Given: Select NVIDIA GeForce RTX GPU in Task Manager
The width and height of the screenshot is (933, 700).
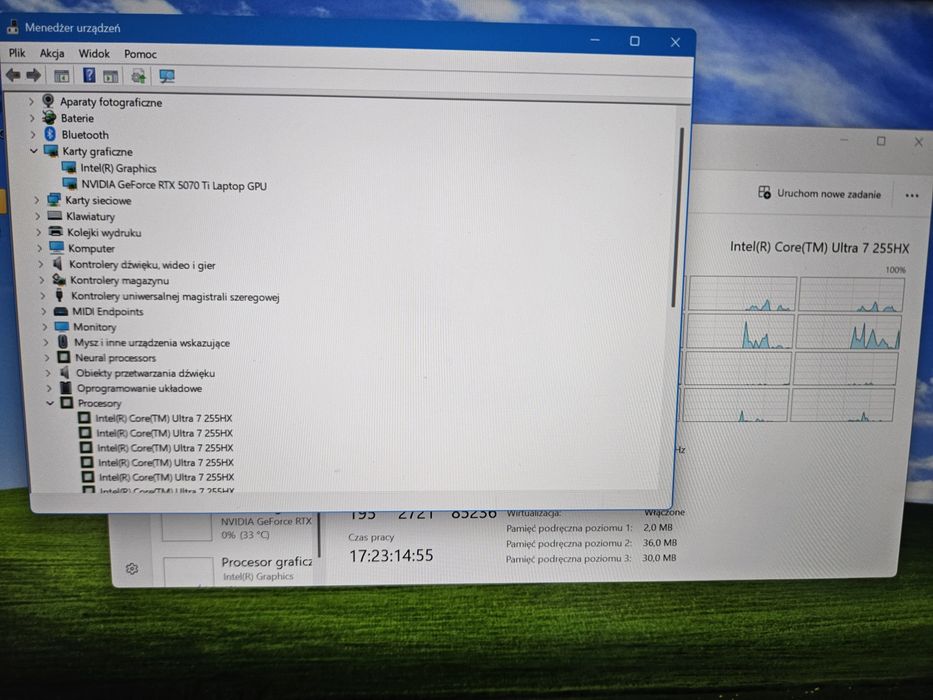Looking at the screenshot, I should point(237,527).
